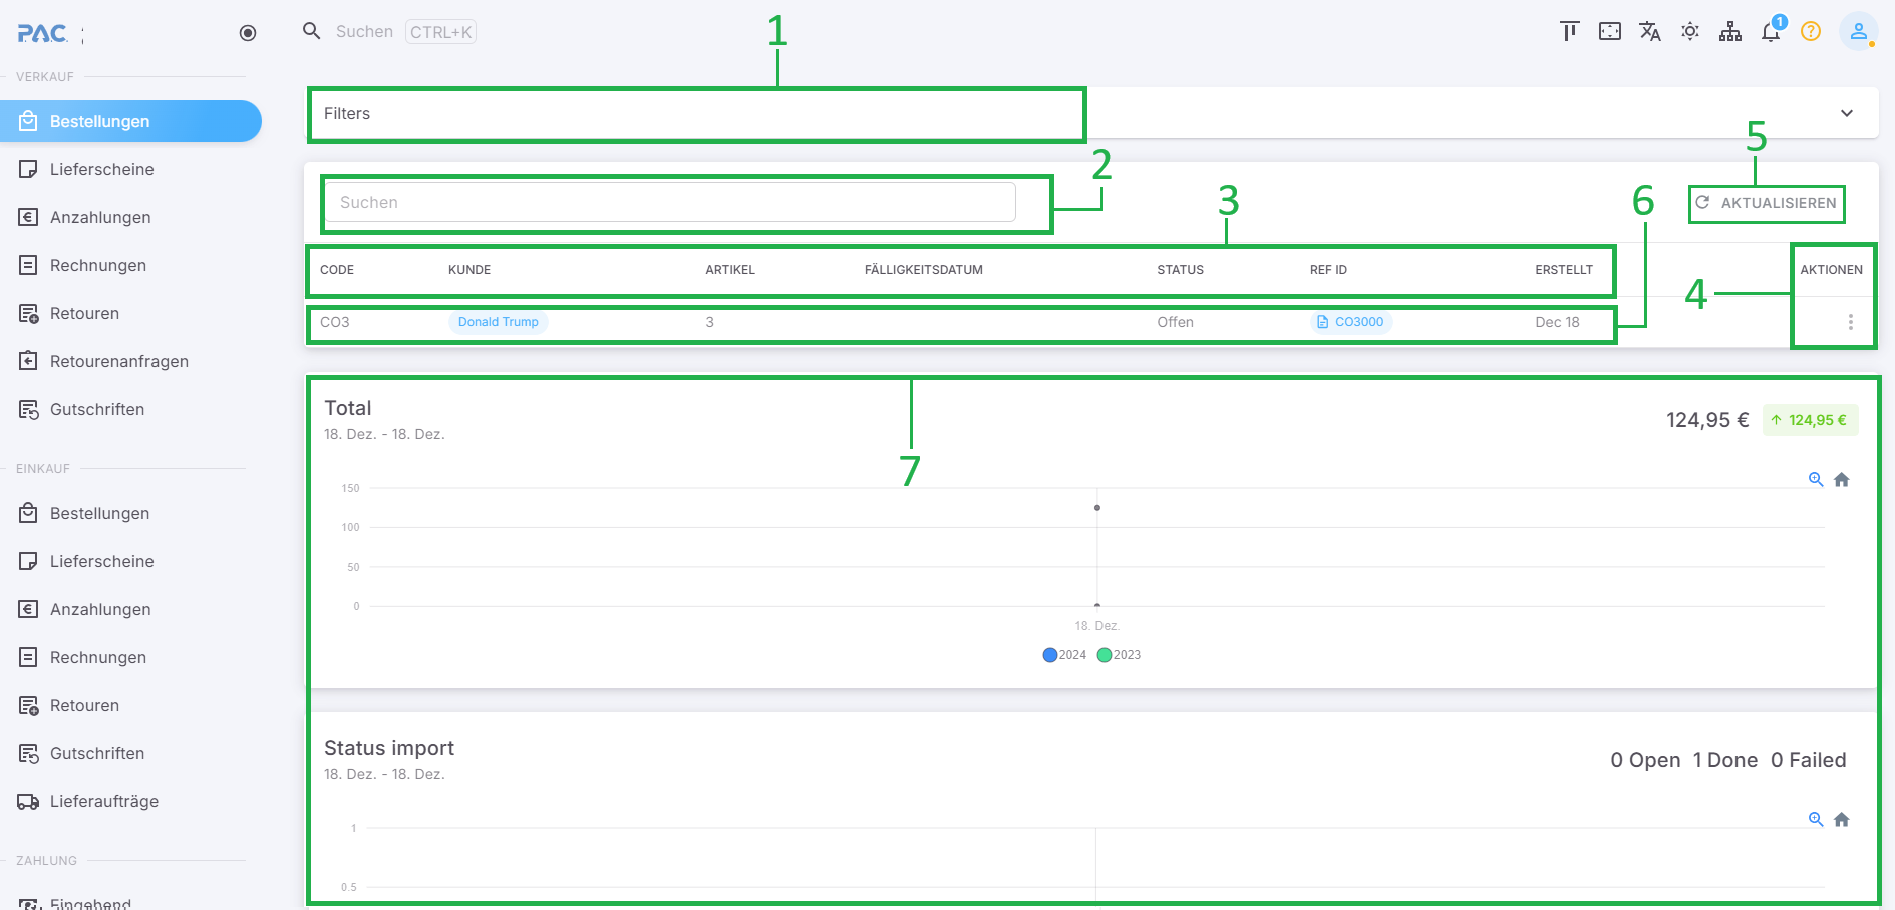This screenshot has height=910, width=1895.
Task: Expand the Filters panel chevron
Action: click(x=1847, y=113)
